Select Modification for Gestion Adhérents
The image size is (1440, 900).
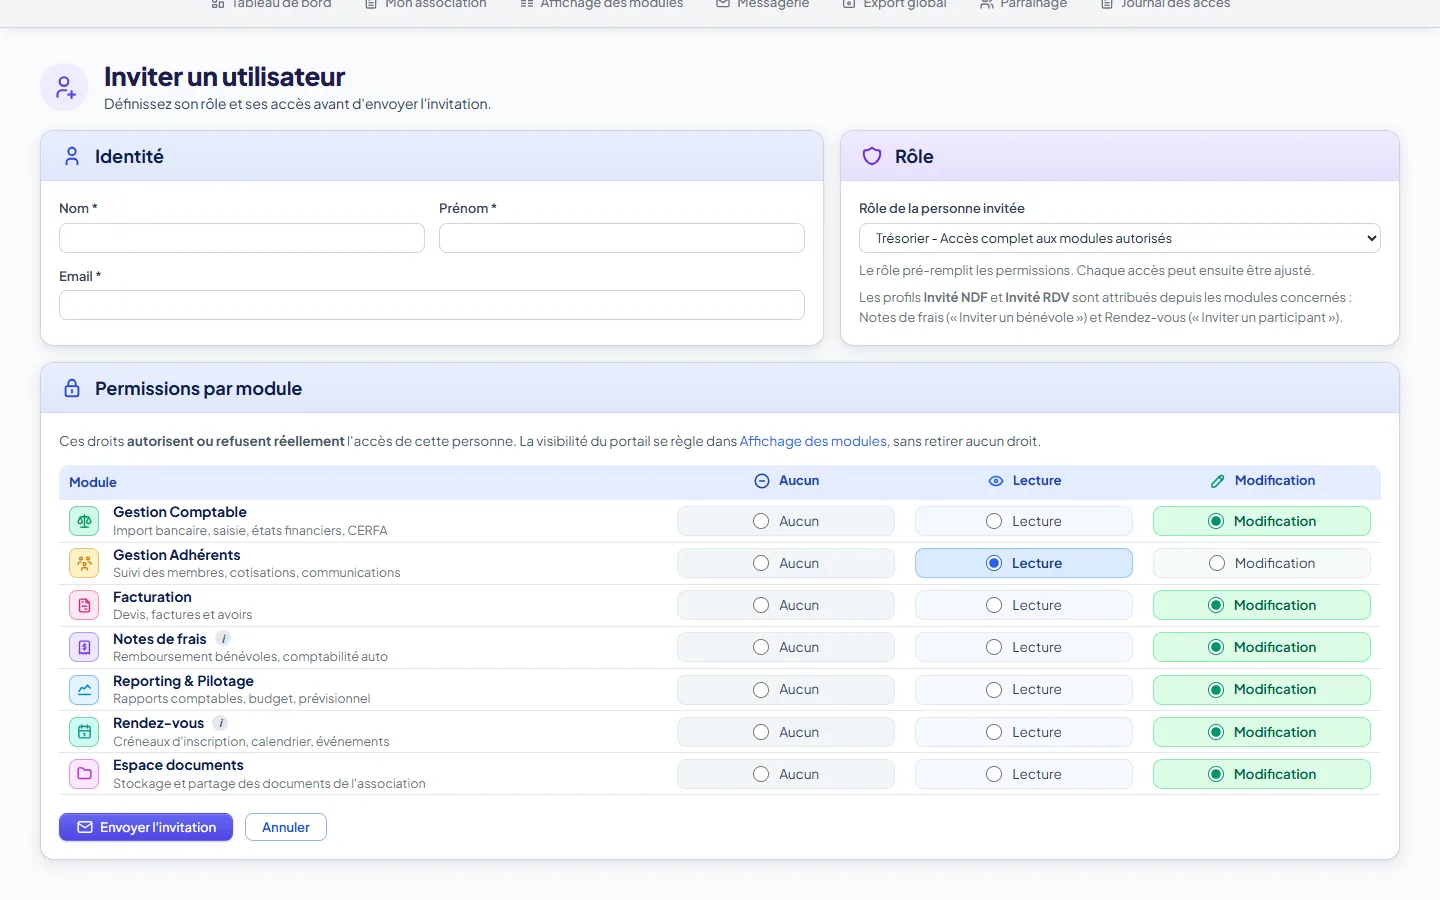(x=1262, y=563)
